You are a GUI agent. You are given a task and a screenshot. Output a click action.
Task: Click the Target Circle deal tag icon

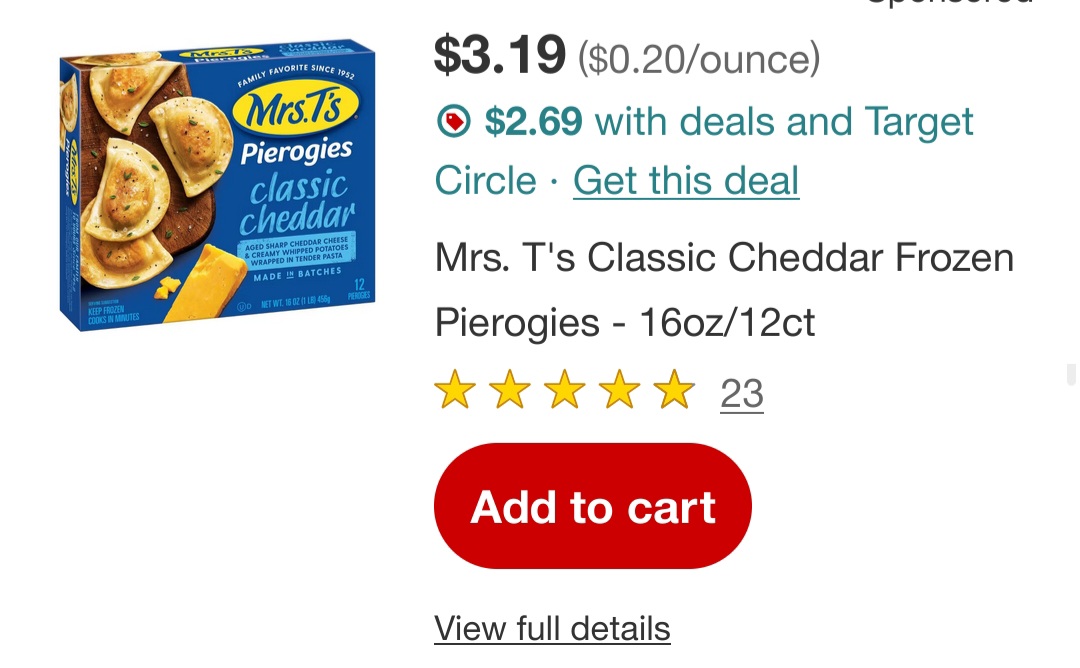pos(454,123)
